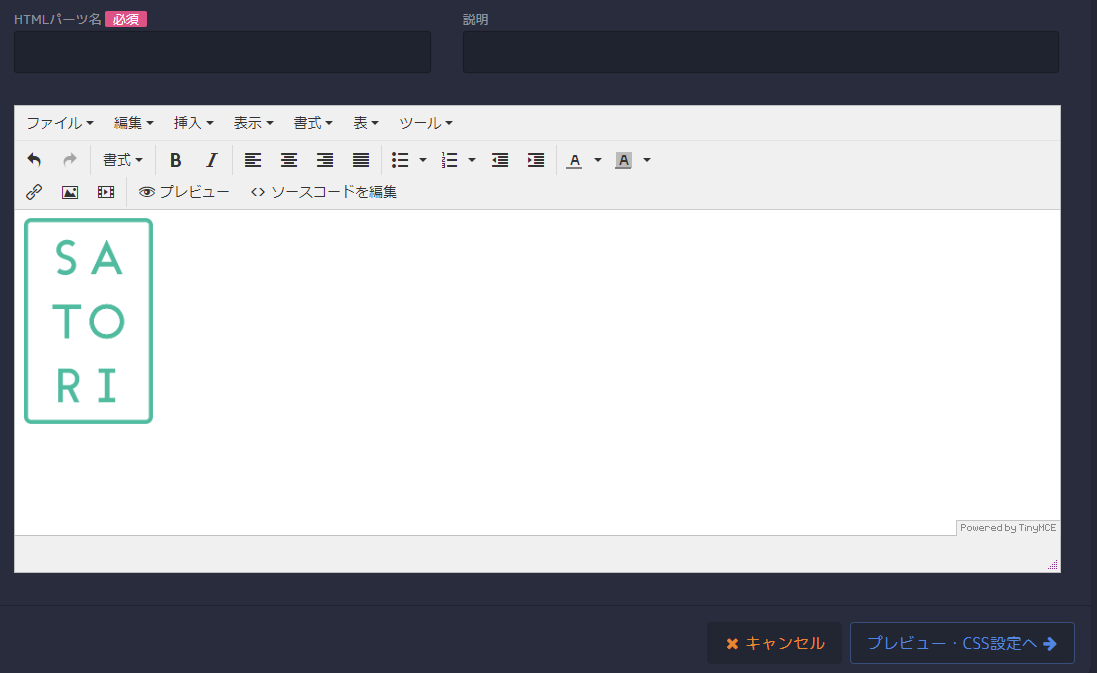The image size is (1097, 673).
Task: Open the editor preview (プレビュー)
Action: [x=184, y=192]
